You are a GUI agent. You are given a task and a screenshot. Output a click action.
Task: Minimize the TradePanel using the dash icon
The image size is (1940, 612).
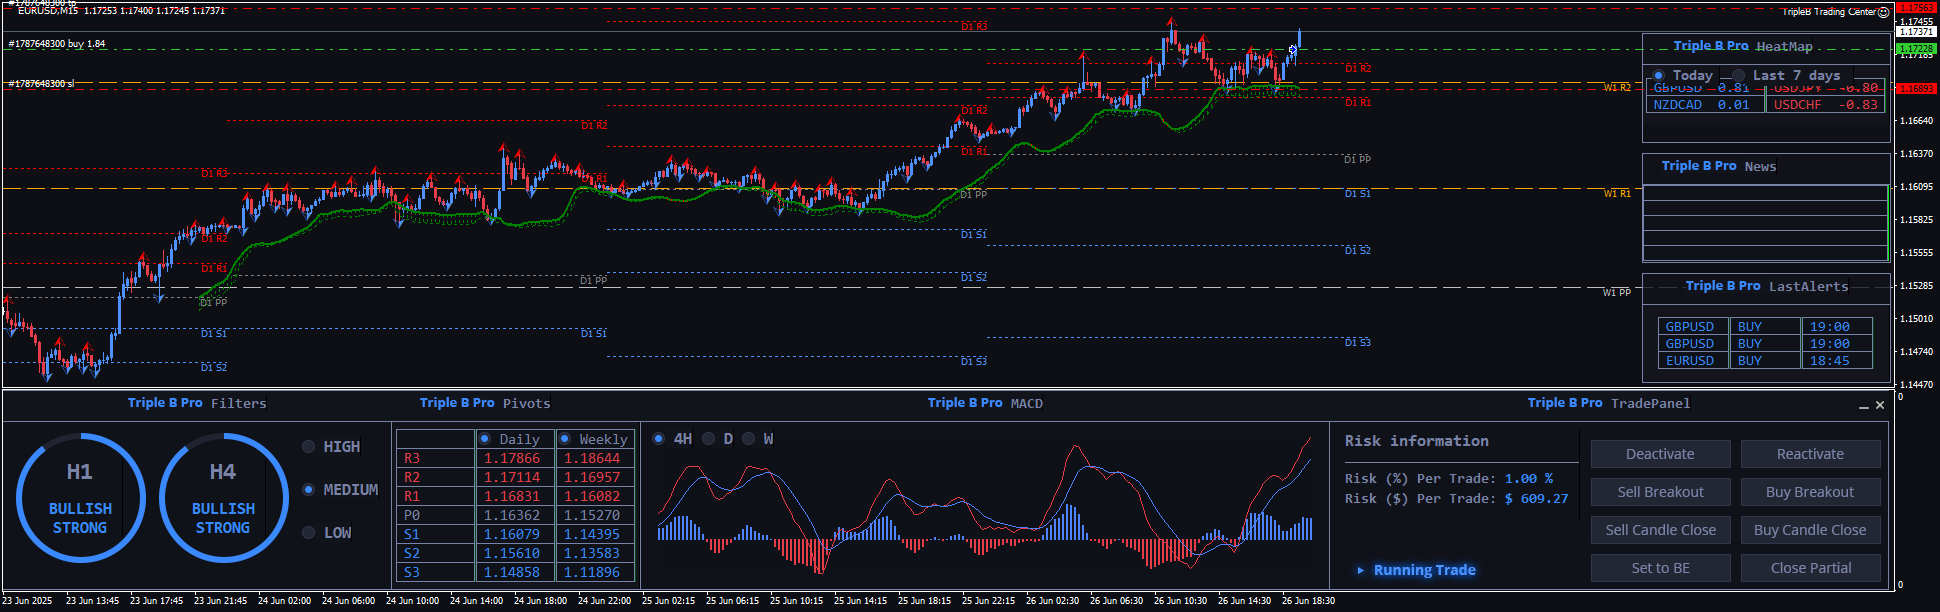[1863, 406]
